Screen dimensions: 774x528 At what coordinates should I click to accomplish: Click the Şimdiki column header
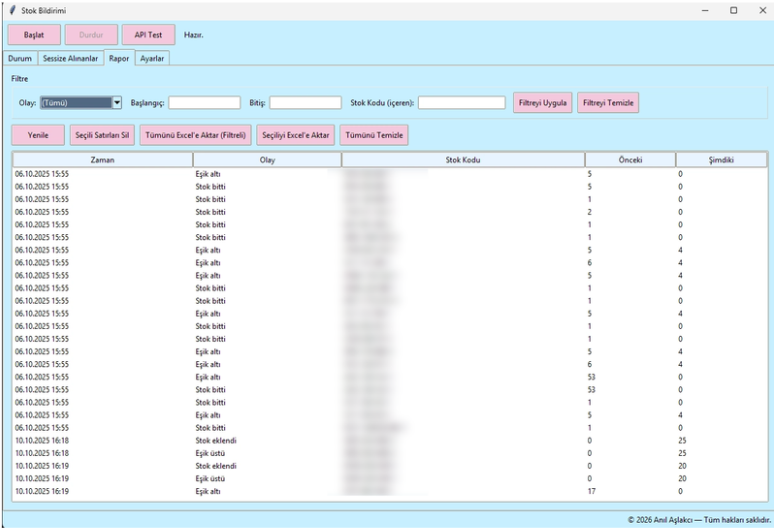(721, 160)
